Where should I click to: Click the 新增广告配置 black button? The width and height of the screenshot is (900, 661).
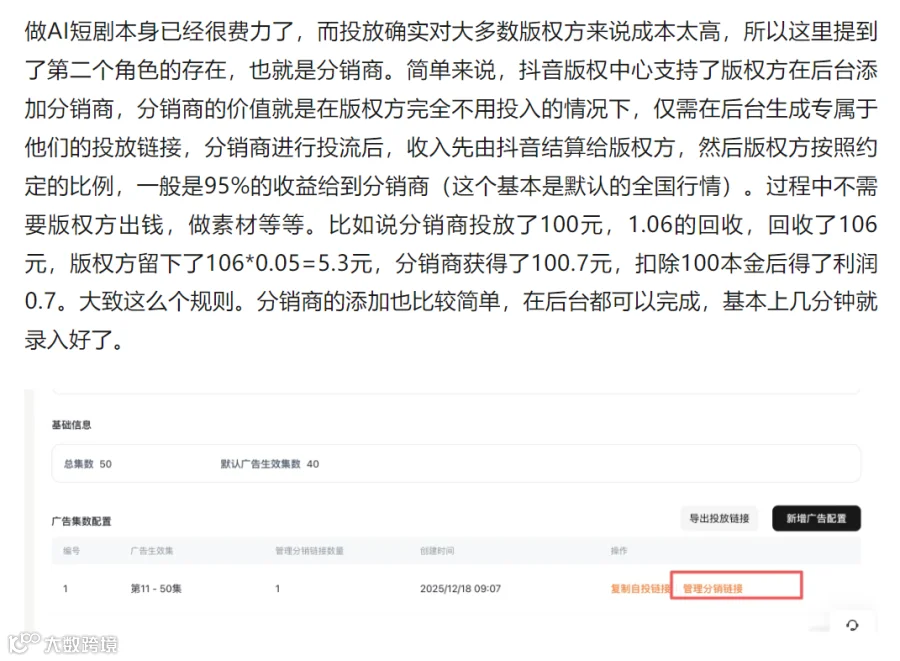point(816,518)
